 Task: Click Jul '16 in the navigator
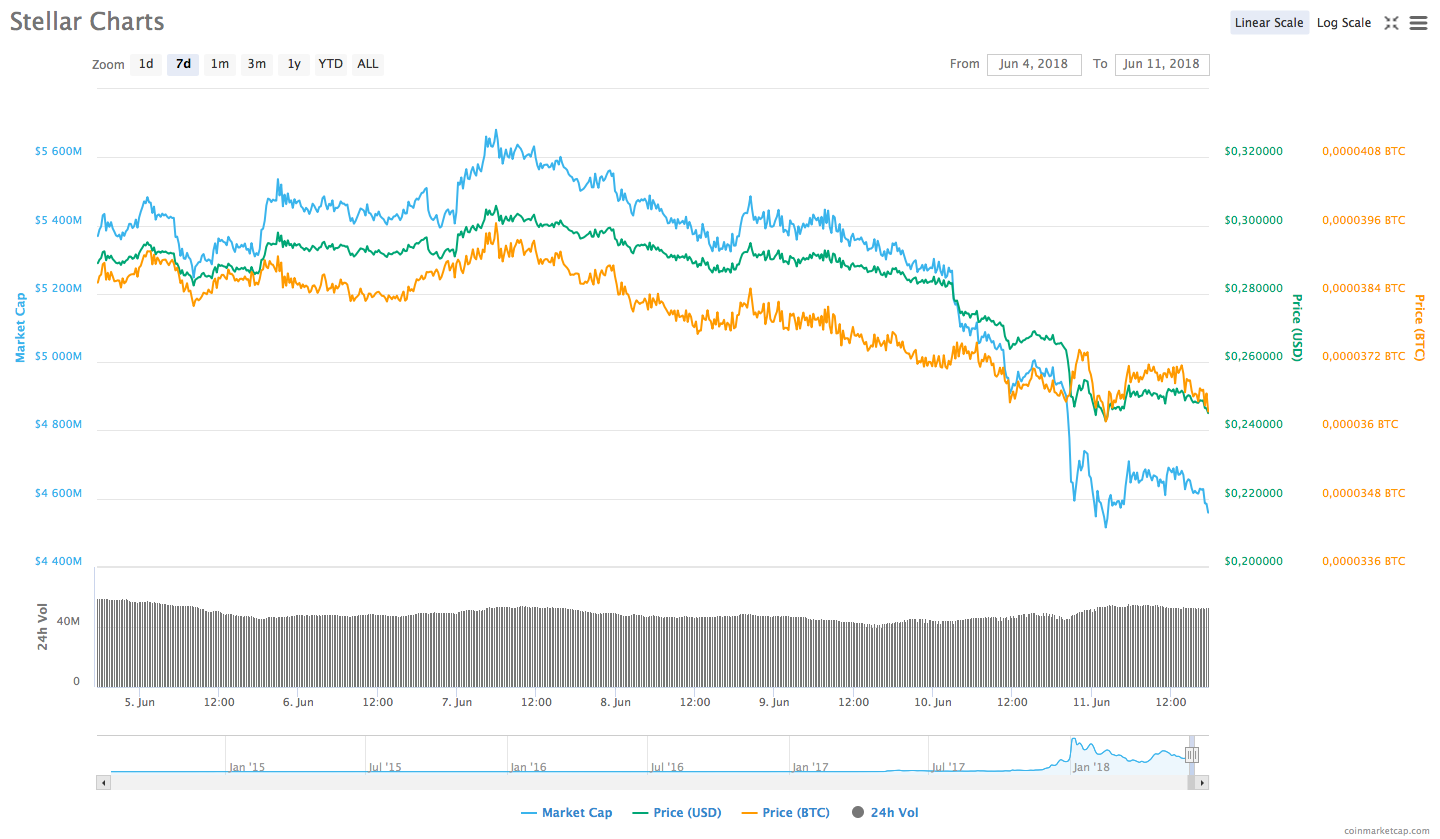667,767
